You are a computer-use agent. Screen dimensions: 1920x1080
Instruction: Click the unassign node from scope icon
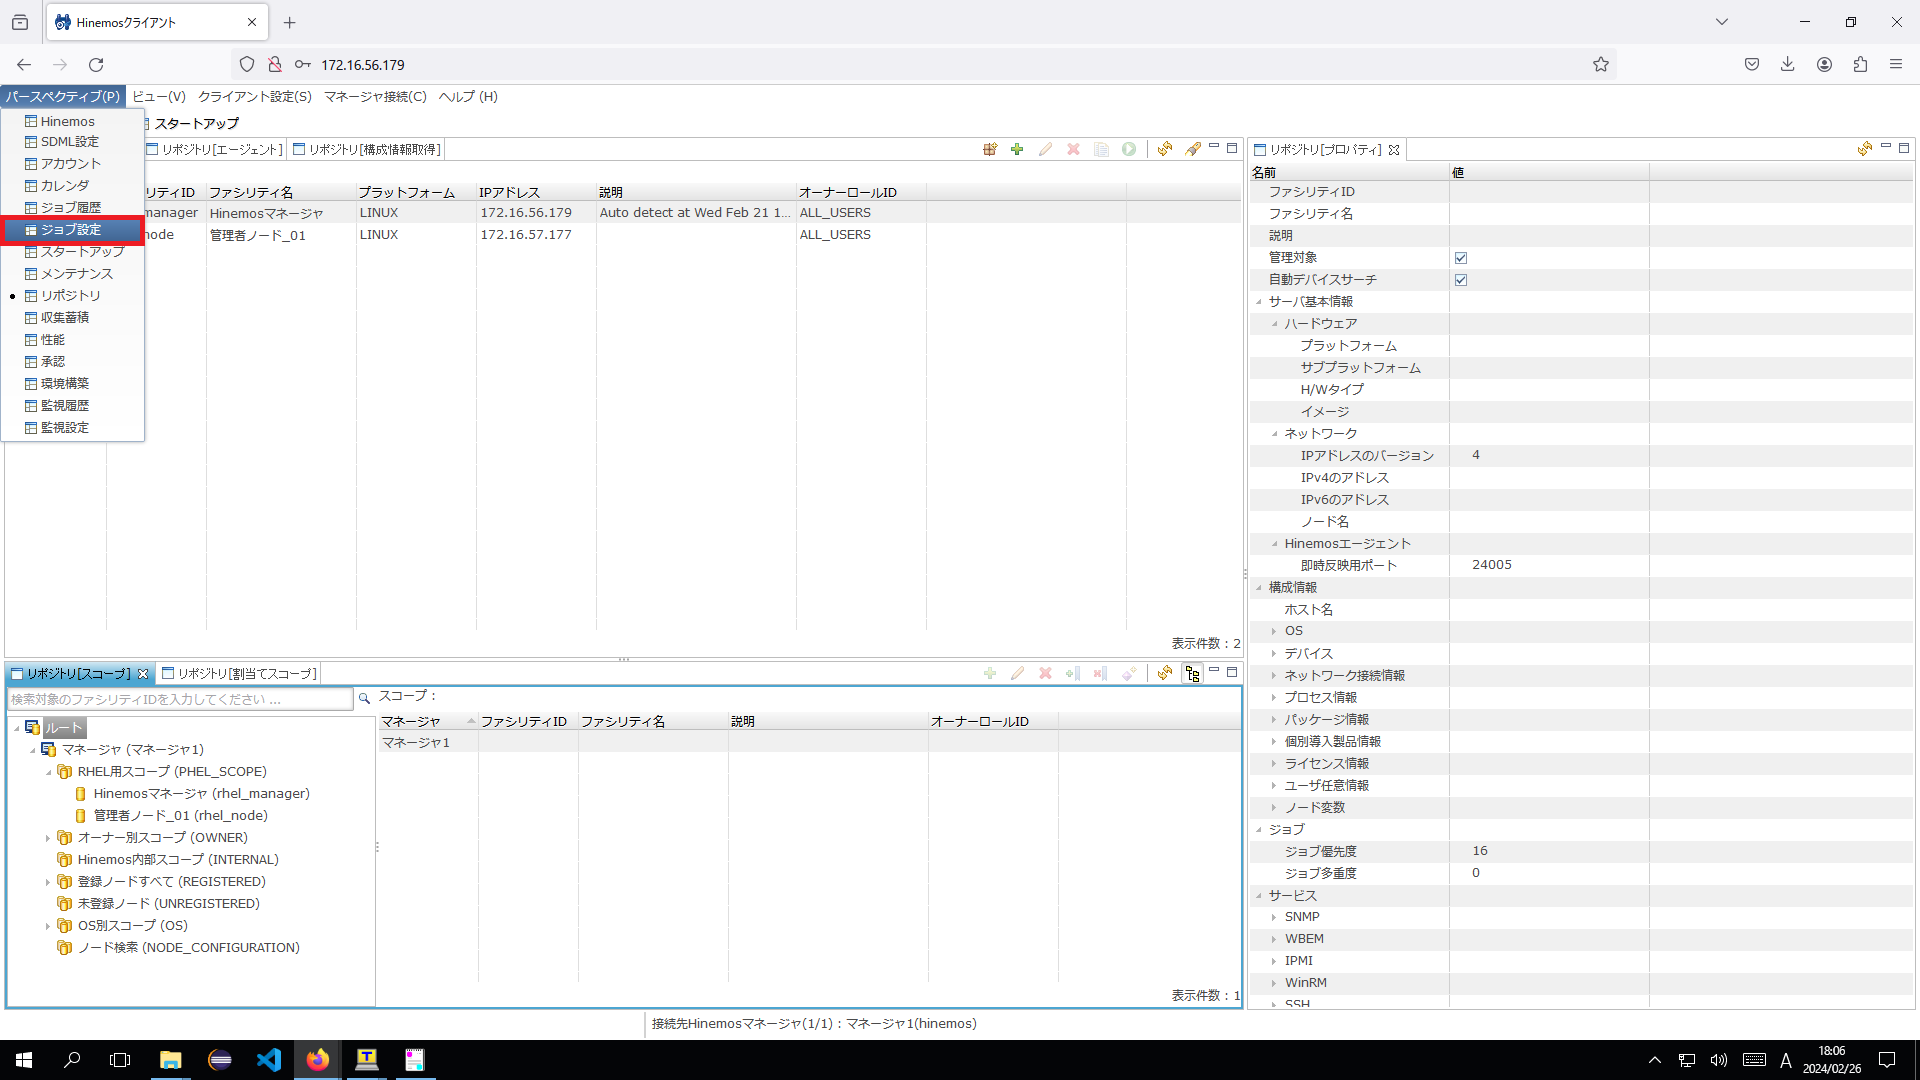click(x=1101, y=673)
